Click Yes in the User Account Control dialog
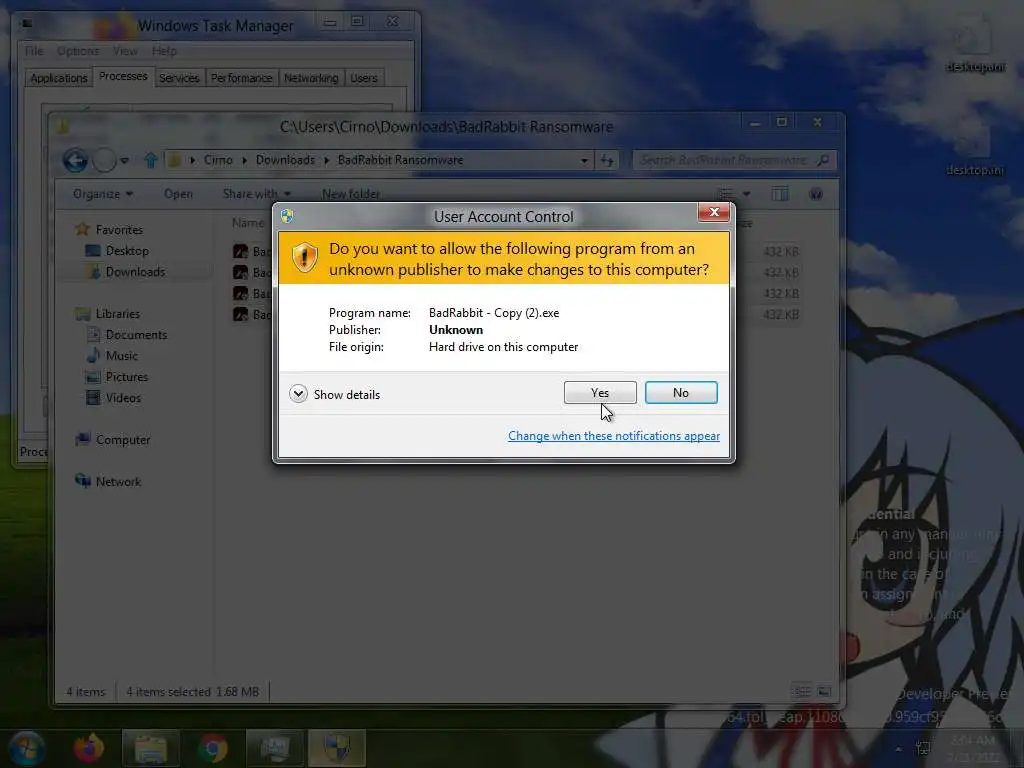1024x768 pixels. click(x=600, y=392)
